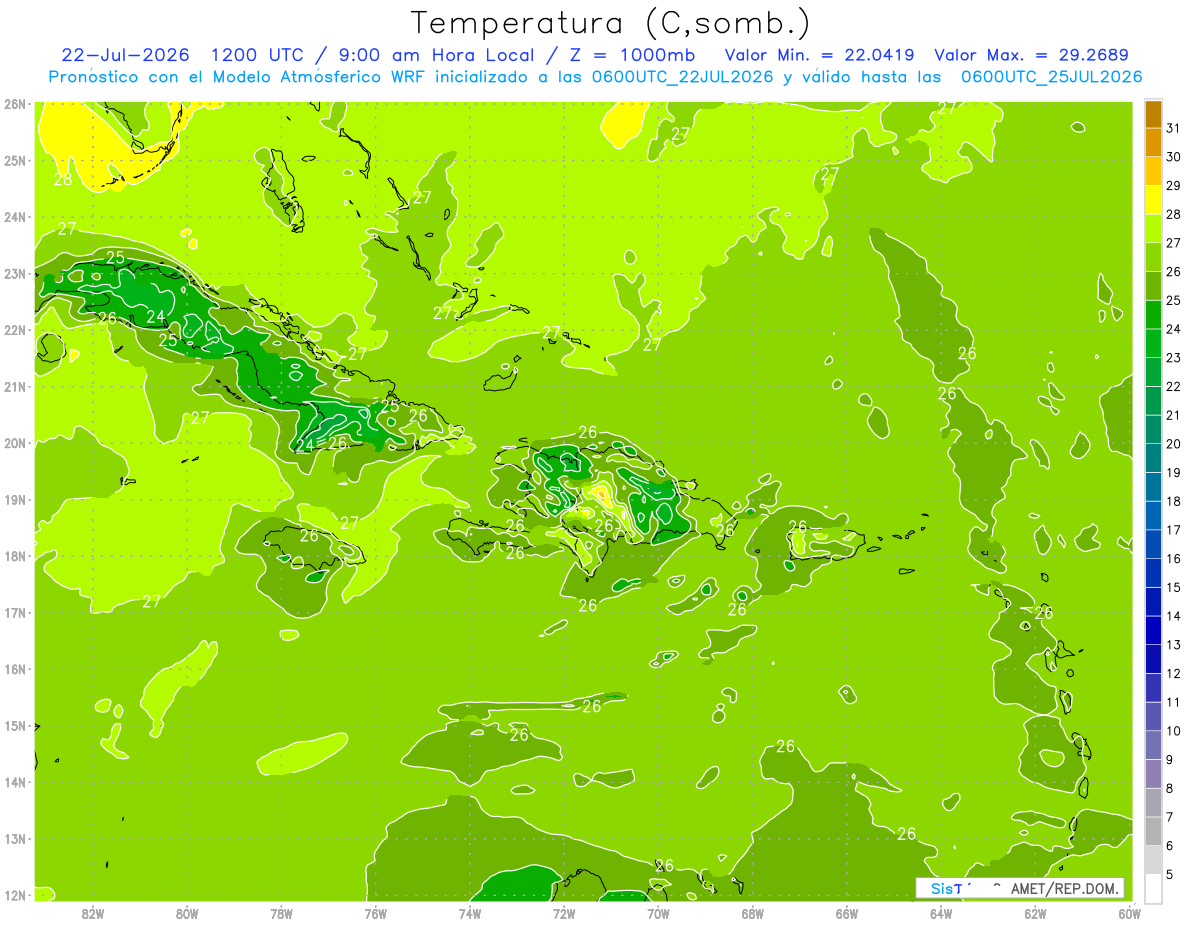Click the 62W longitude axis label

coord(1035,913)
